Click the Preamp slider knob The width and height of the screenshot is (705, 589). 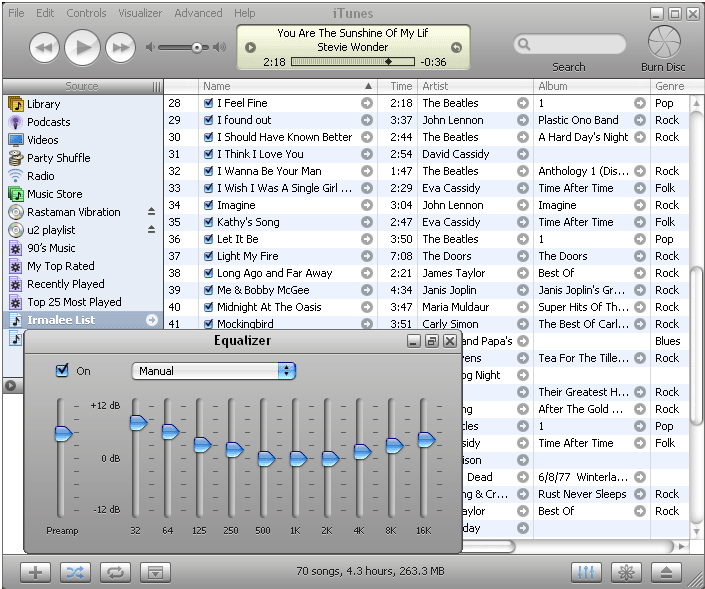coord(63,433)
